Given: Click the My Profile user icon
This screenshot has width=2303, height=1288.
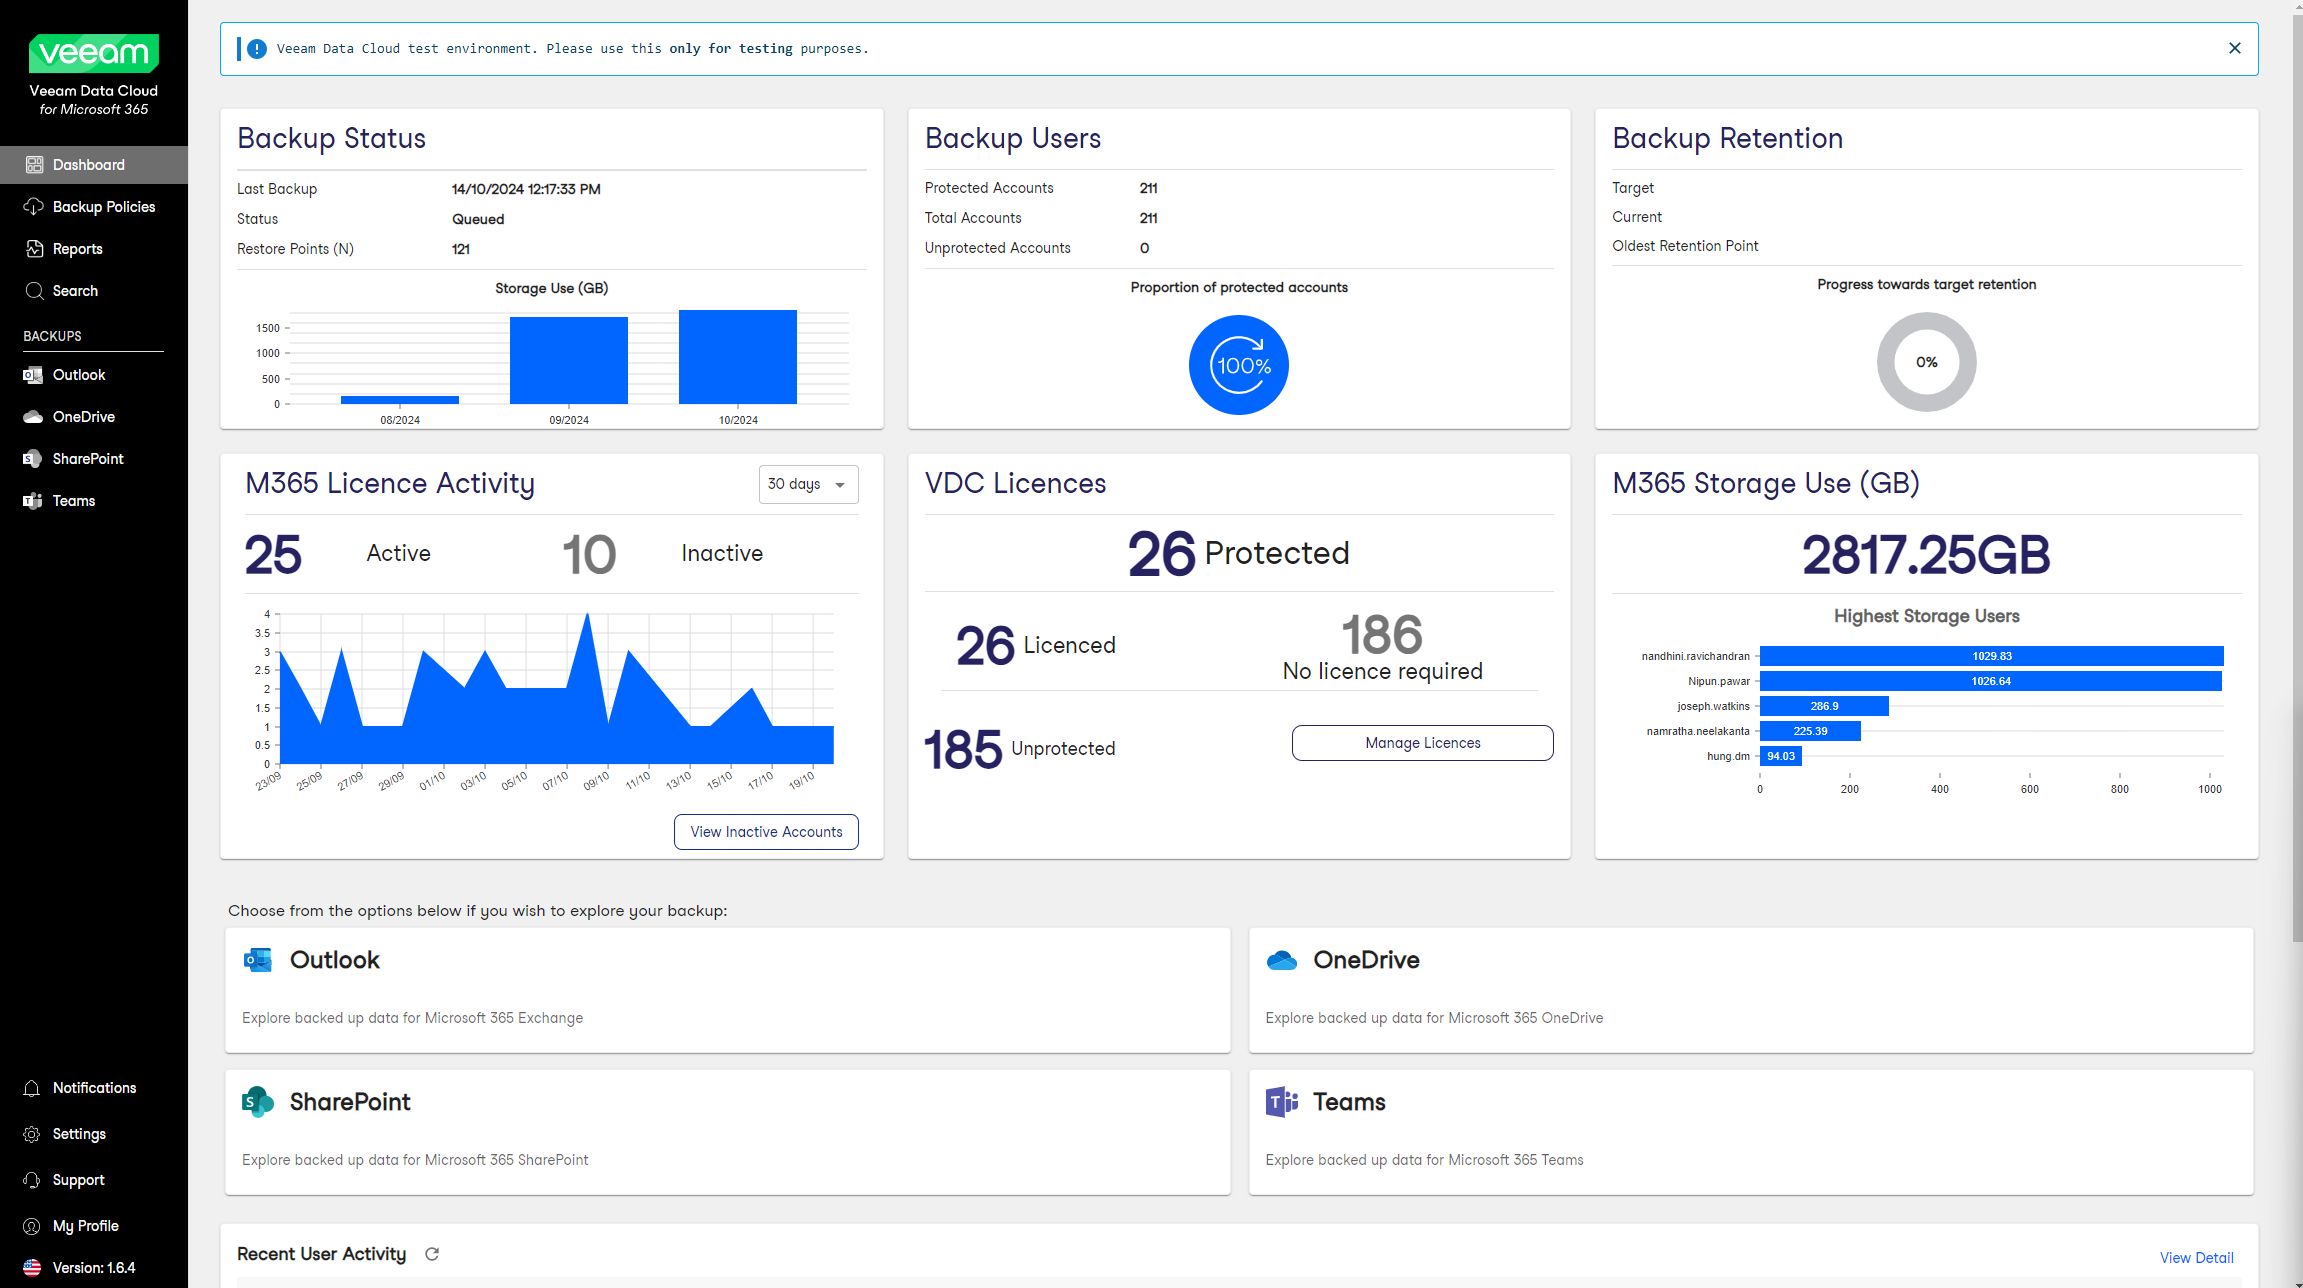Looking at the screenshot, I should pyautogui.click(x=32, y=1226).
